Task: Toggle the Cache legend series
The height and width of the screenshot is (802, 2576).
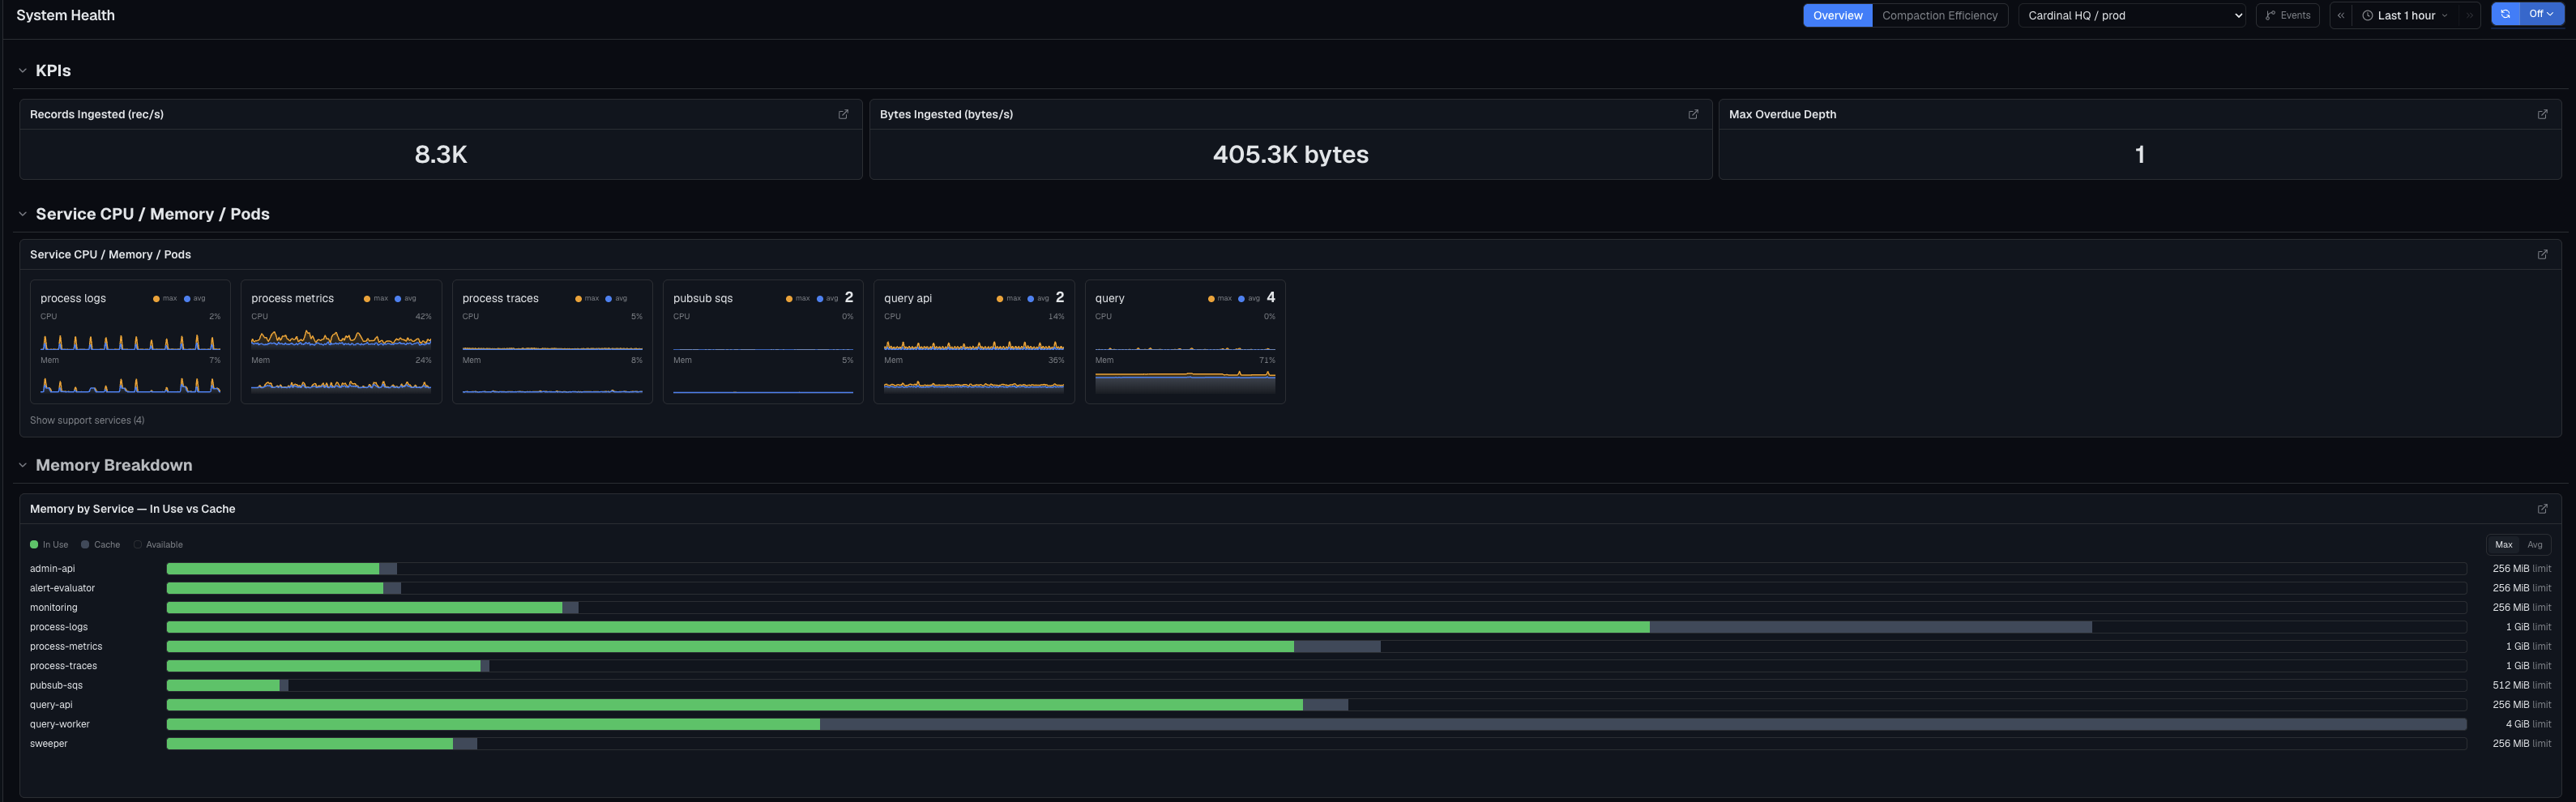Action: pos(100,545)
